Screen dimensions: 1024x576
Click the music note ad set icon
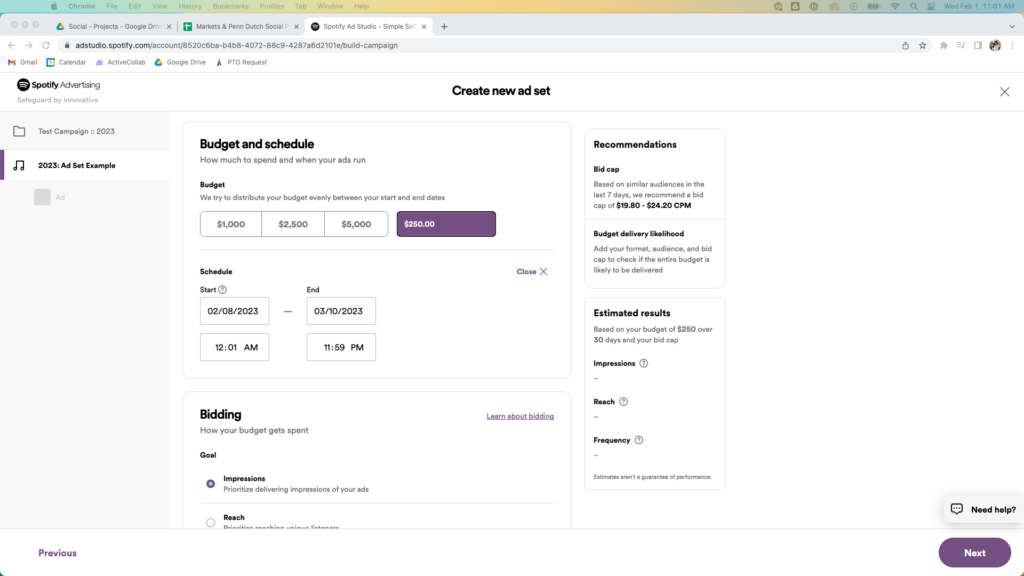[x=19, y=165]
